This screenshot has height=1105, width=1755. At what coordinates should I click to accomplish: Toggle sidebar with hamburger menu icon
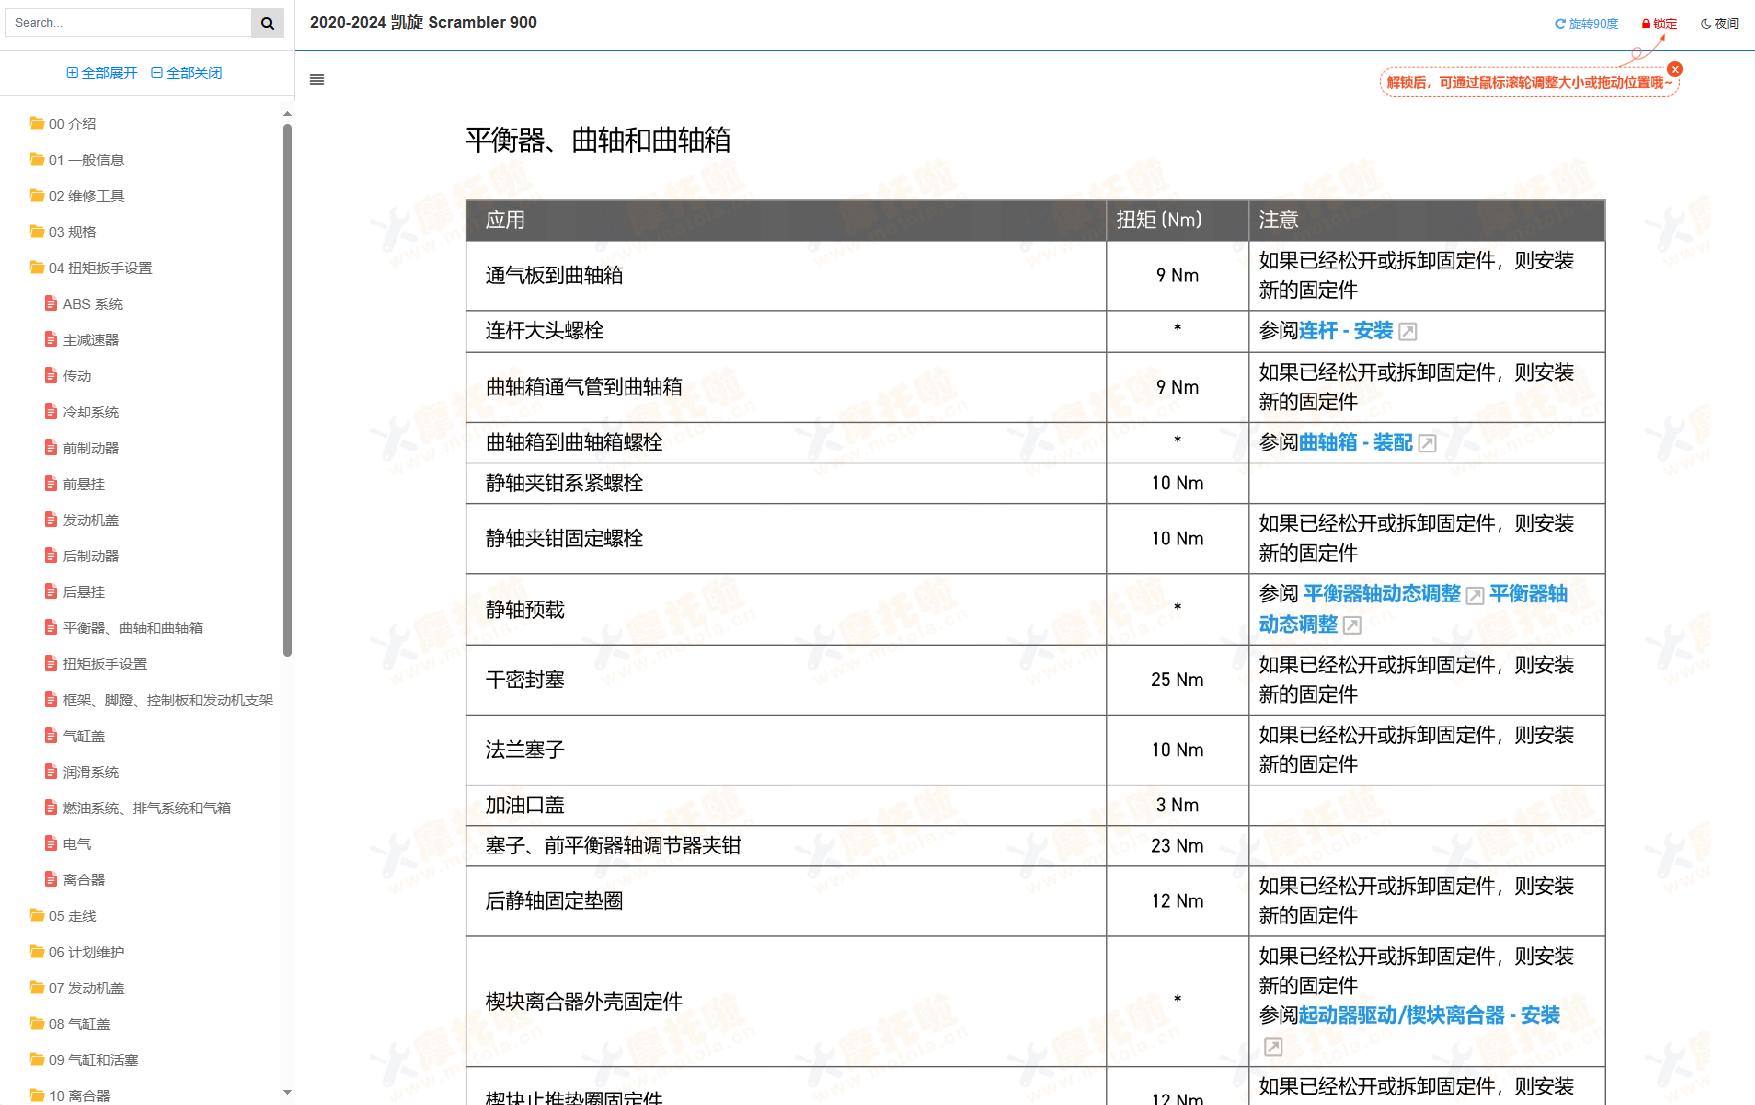tap(317, 80)
